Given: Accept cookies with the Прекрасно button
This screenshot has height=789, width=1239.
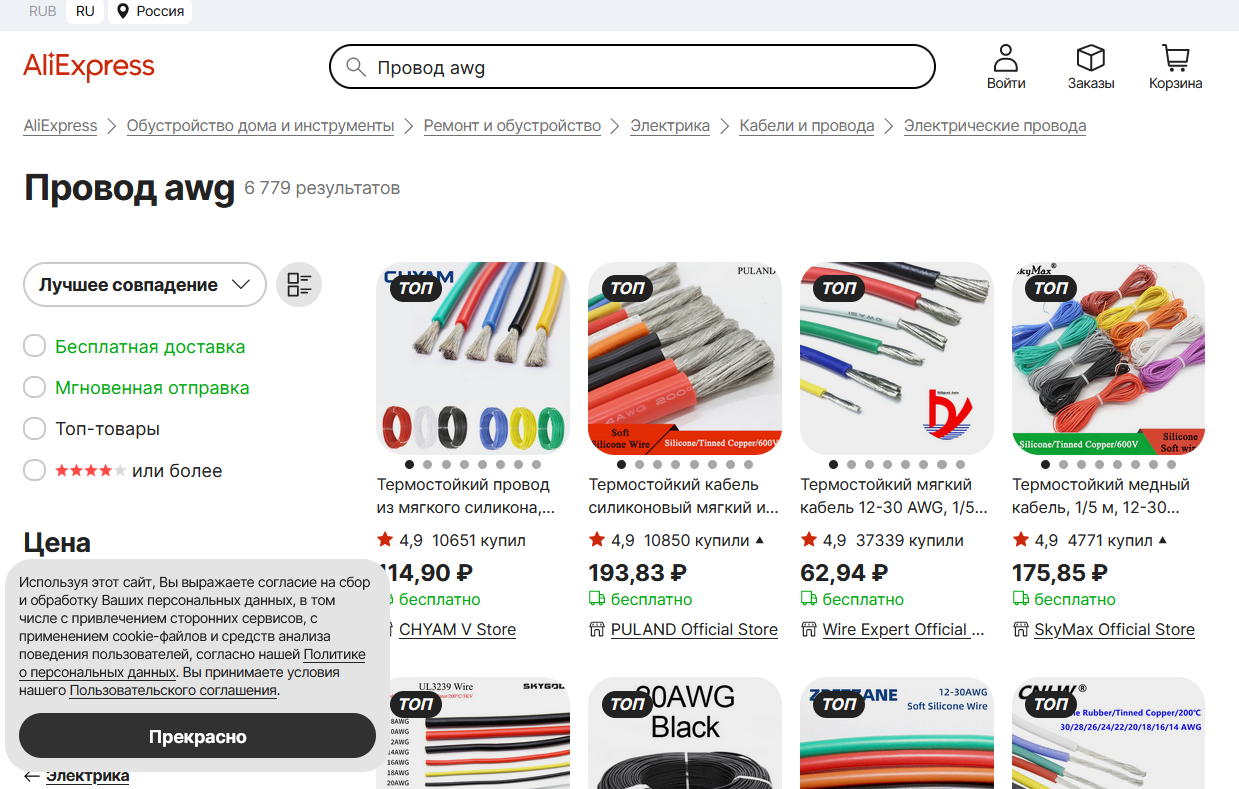Looking at the screenshot, I should [x=197, y=736].
